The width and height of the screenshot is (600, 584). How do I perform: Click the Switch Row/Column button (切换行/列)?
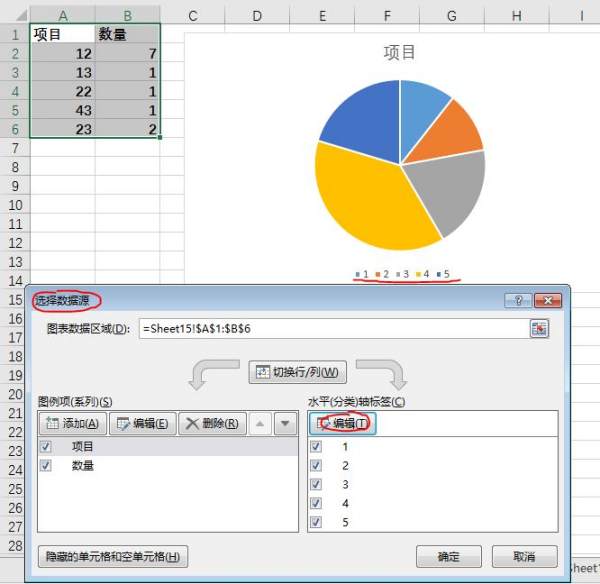coord(297,372)
